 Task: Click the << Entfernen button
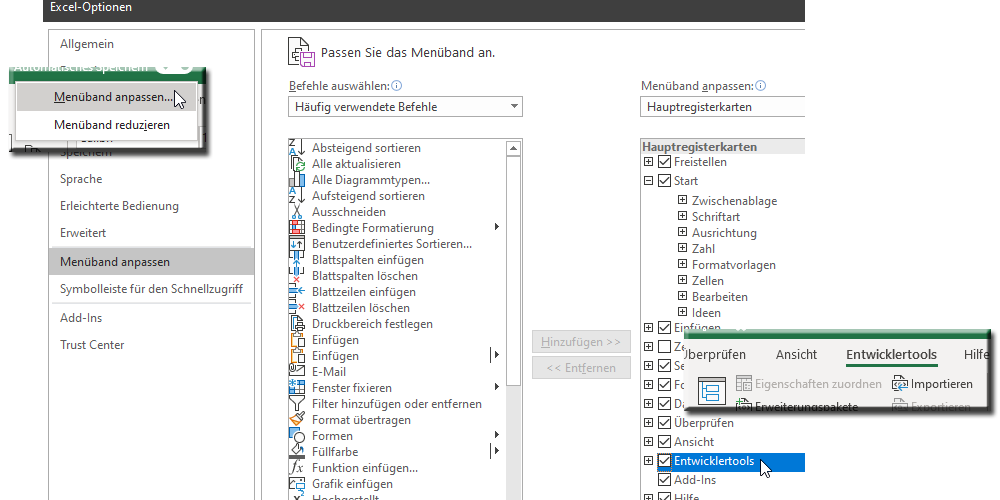(581, 368)
